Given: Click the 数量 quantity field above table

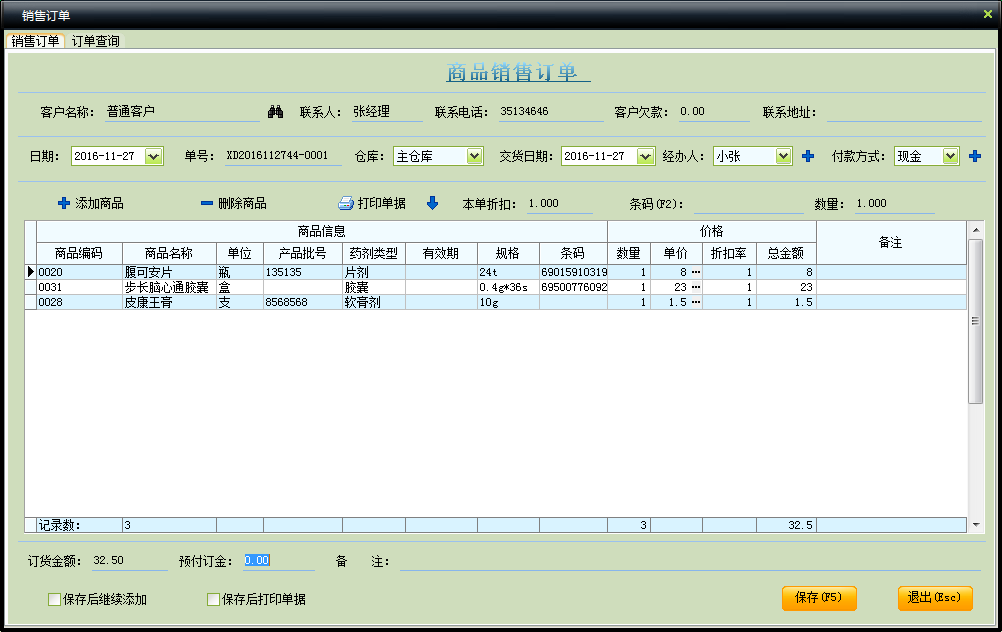Looking at the screenshot, I should [895, 204].
